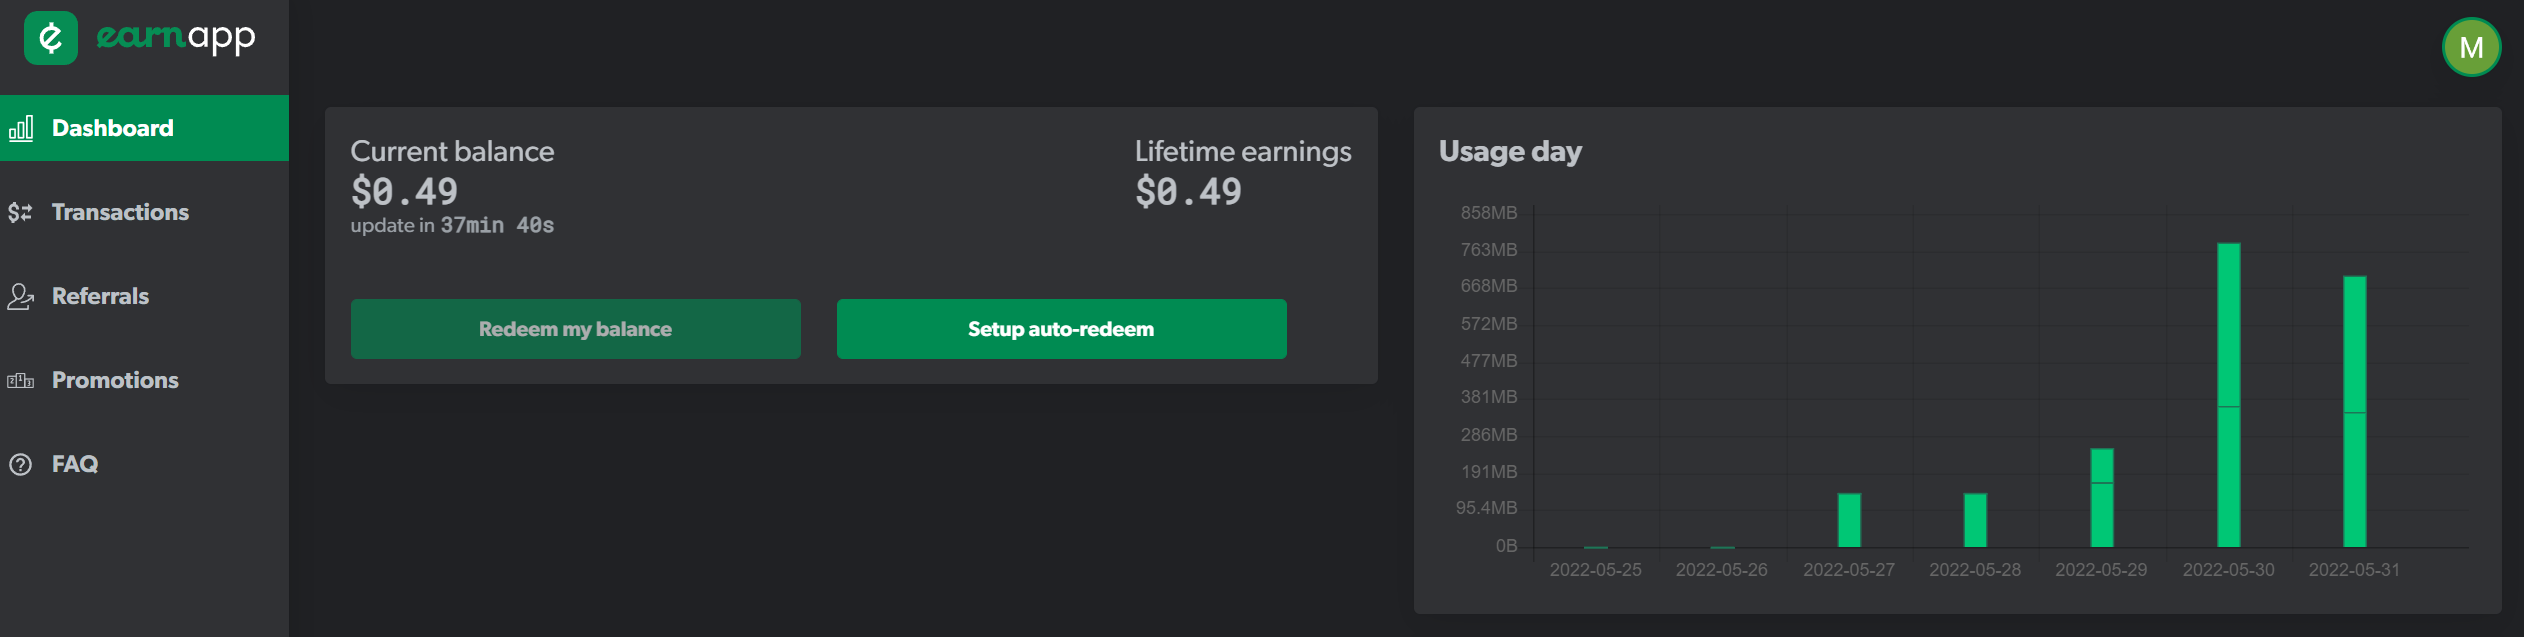Click the EarnApp logo icon

pos(51,38)
